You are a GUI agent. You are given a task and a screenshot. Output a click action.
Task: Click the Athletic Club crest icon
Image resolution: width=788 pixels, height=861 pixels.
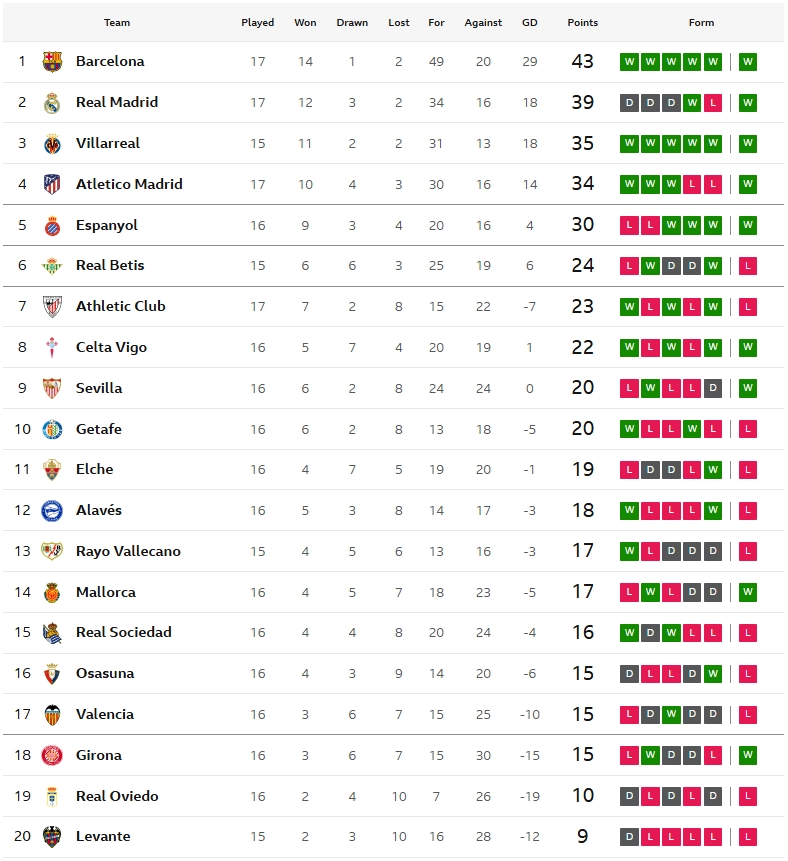pos(52,307)
